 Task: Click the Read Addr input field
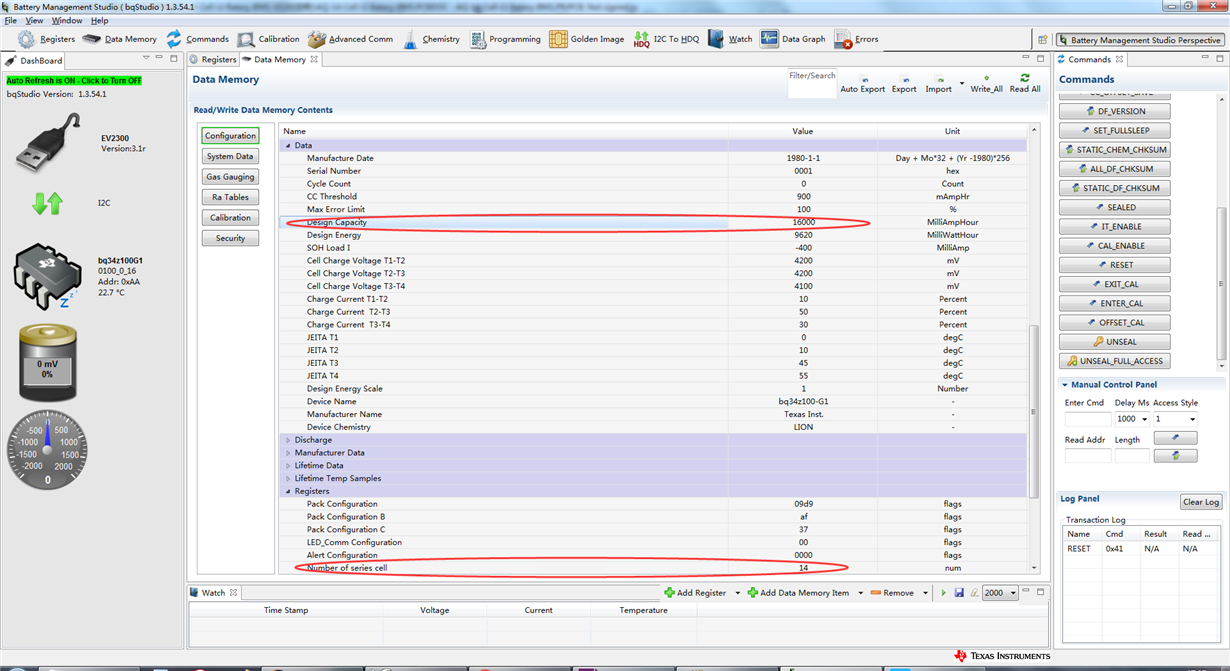[x=1088, y=456]
